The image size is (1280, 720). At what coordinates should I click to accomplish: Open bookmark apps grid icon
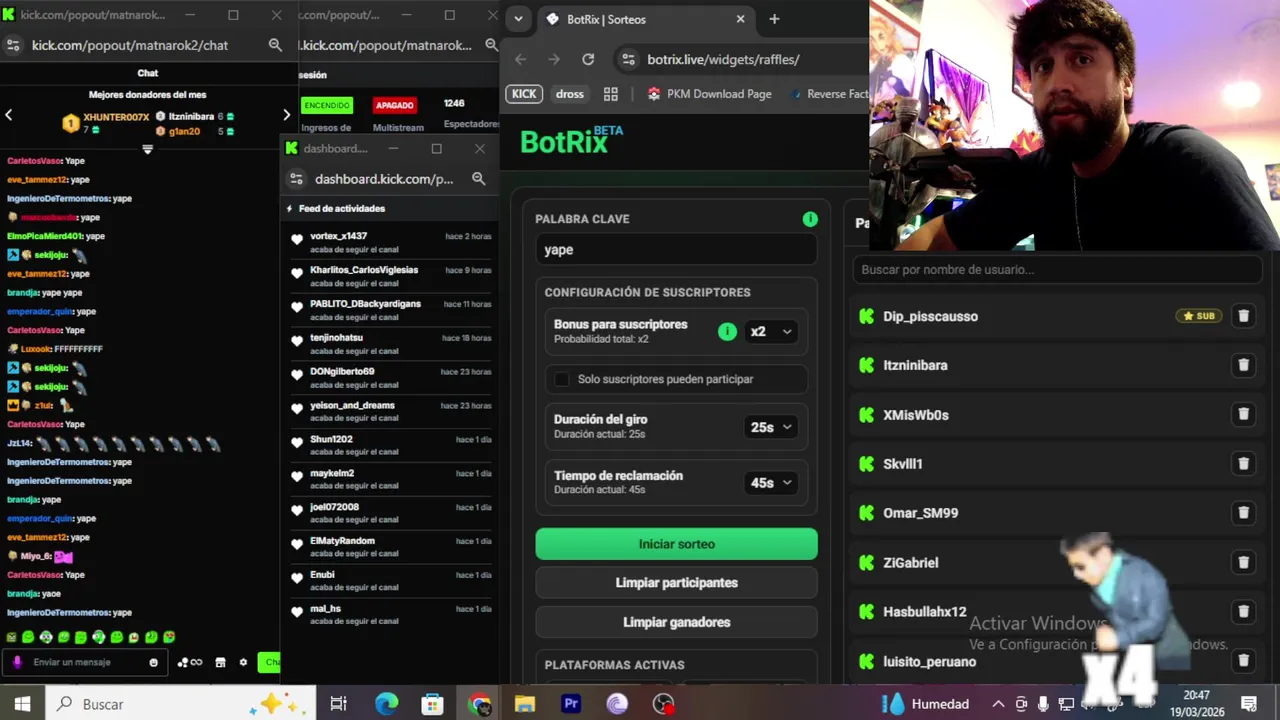[x=611, y=94]
